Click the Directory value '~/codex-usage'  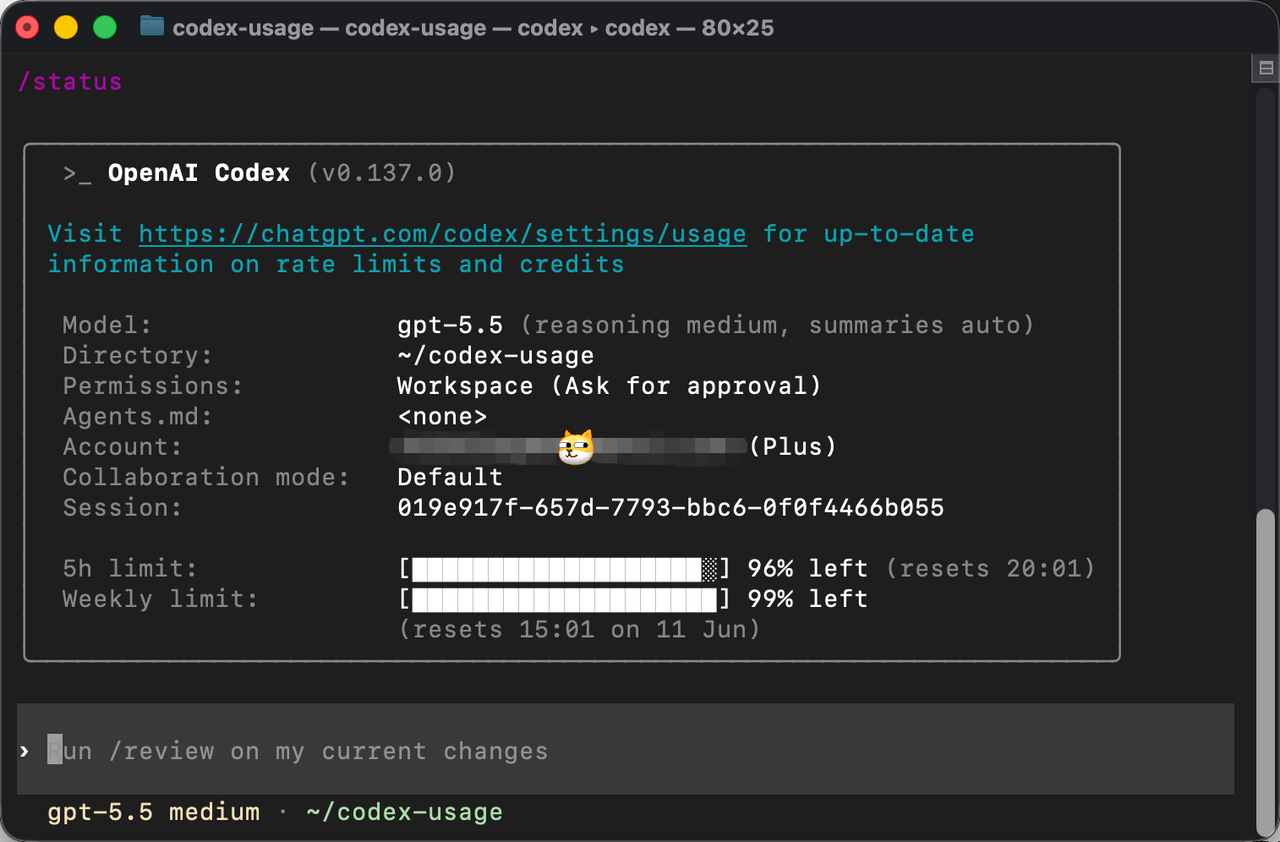click(x=496, y=355)
